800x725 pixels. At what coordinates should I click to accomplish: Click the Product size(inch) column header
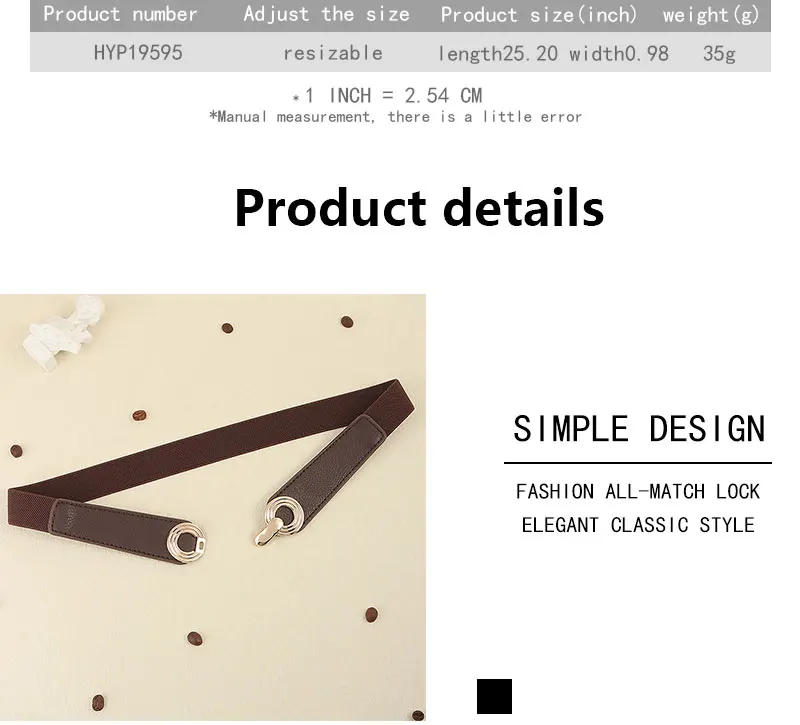pos(539,15)
